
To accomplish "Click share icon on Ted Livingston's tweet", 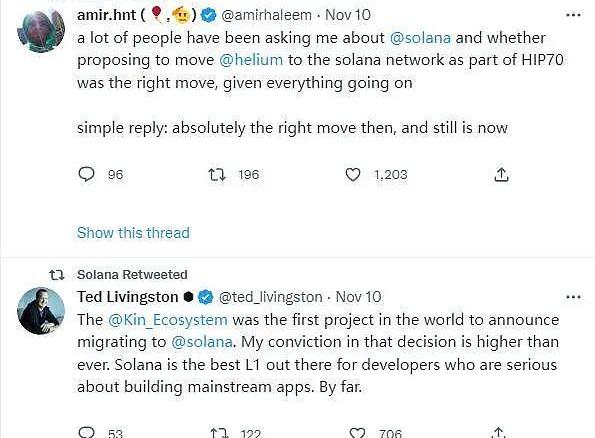I will 499,432.
